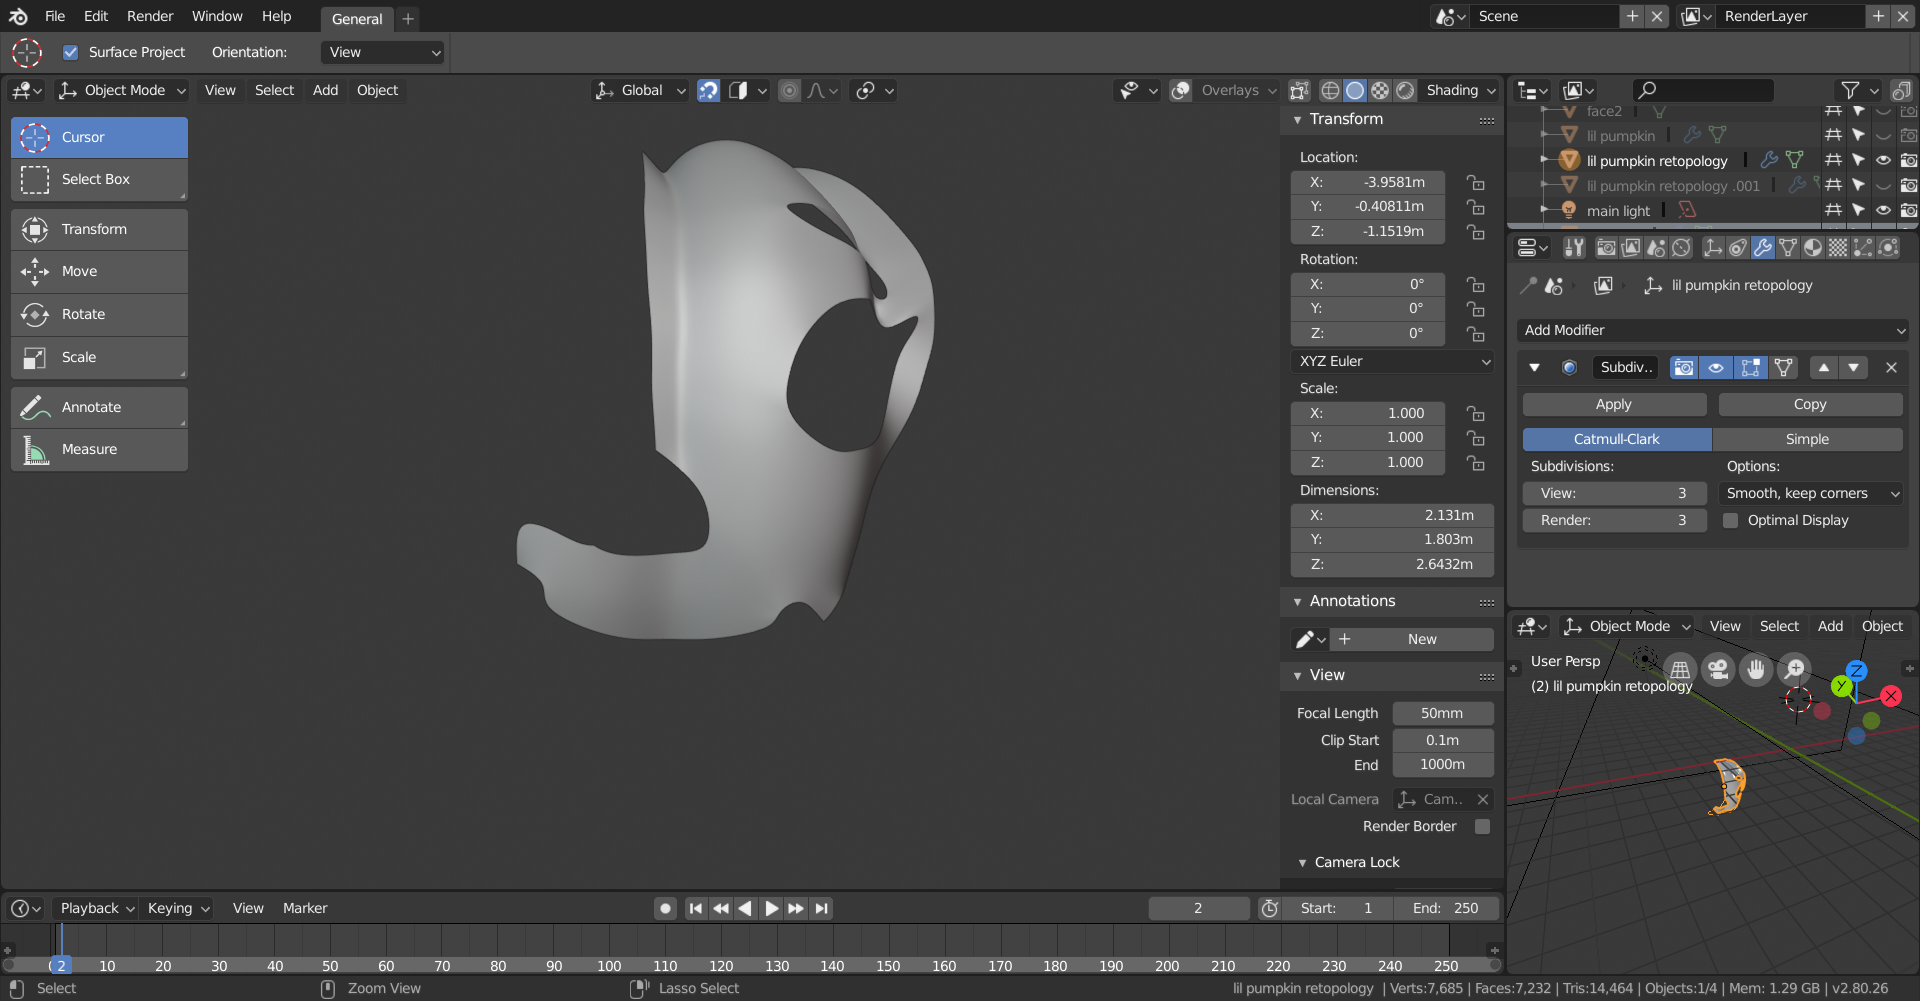Open the Add Modifier dropdown
Viewport: 1920px width, 1001px height.
click(x=1713, y=331)
